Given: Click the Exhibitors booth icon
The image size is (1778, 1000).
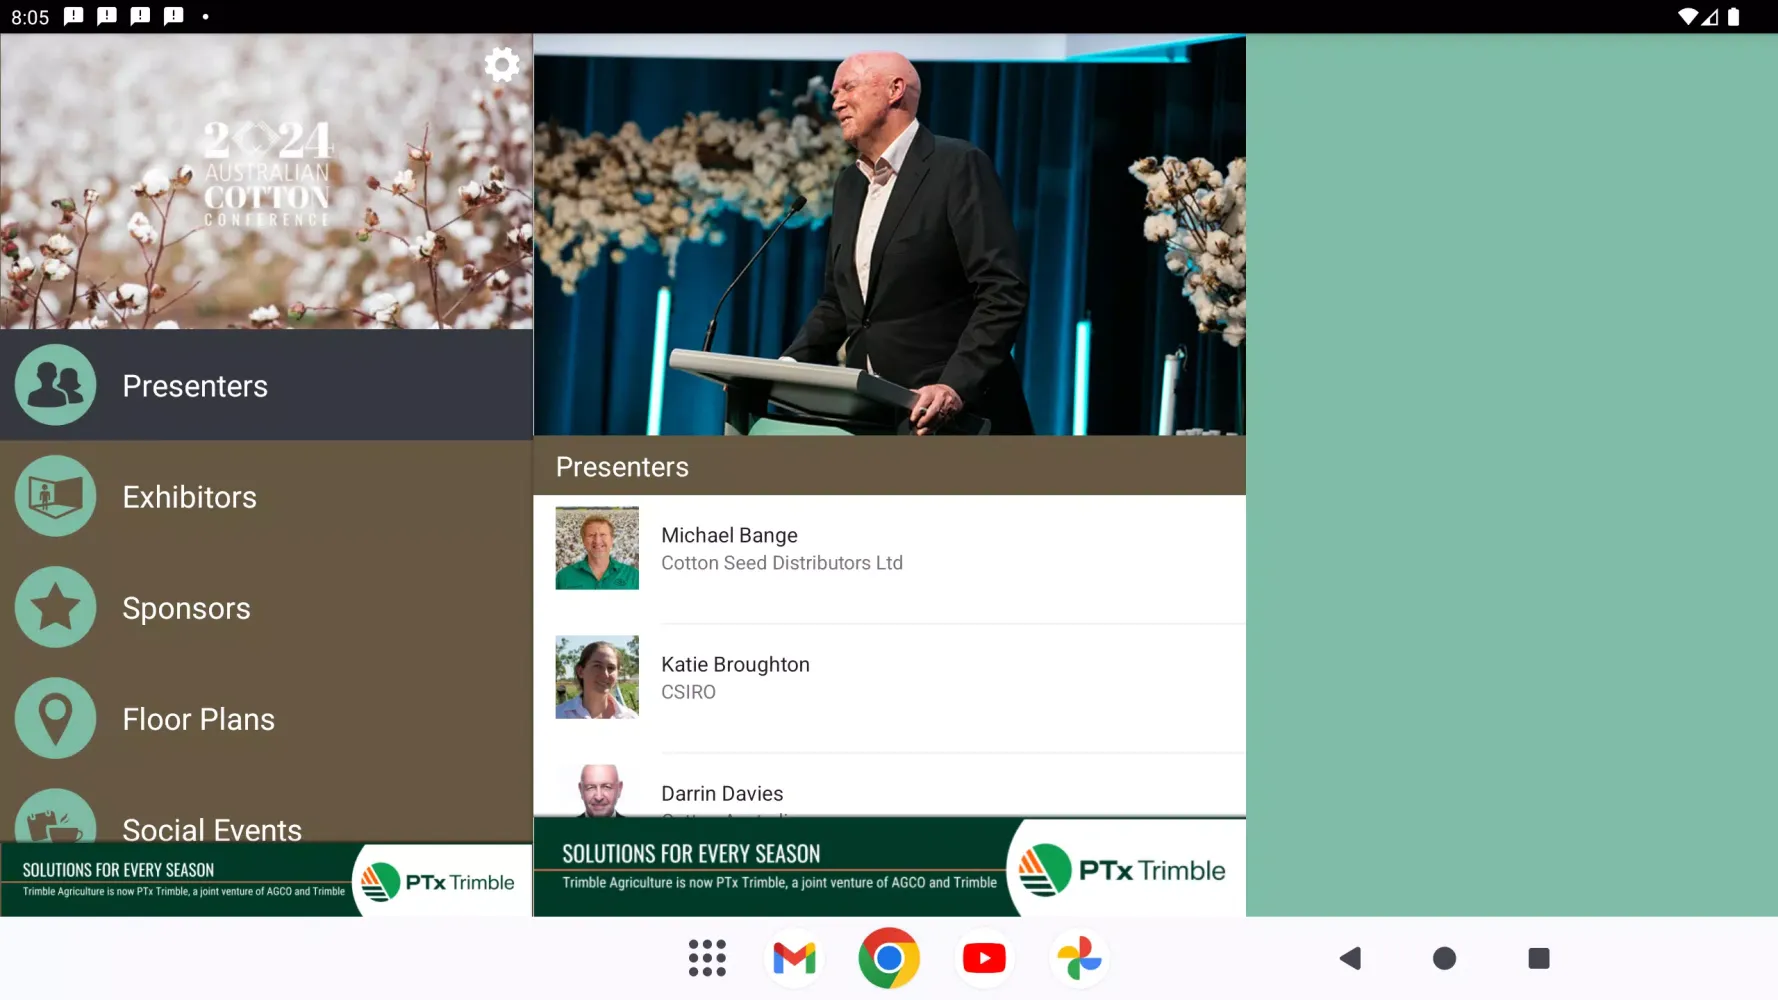Looking at the screenshot, I should point(55,495).
